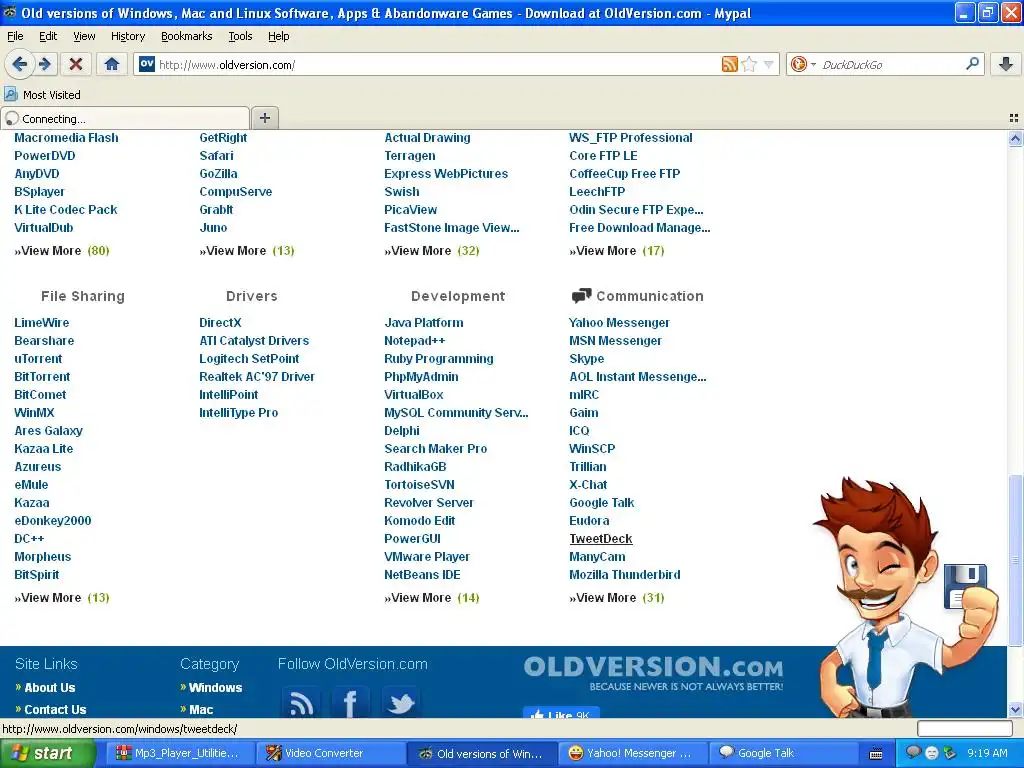
Task: Expand Development View More (14)
Action: [x=432, y=598]
